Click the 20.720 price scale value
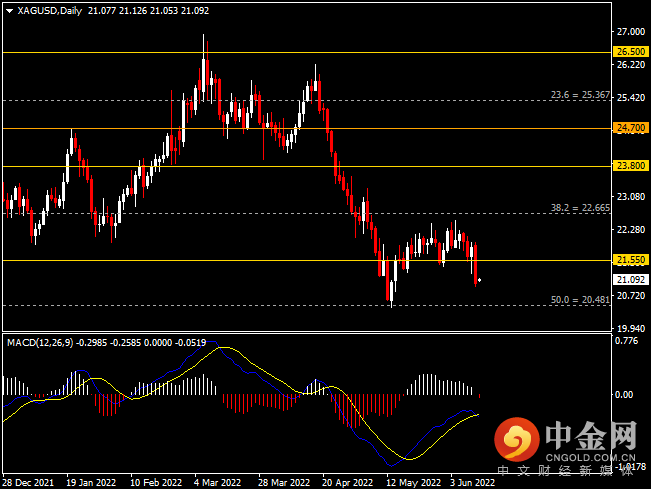Image resolution: width=651 pixels, height=489 pixels. 631,296
